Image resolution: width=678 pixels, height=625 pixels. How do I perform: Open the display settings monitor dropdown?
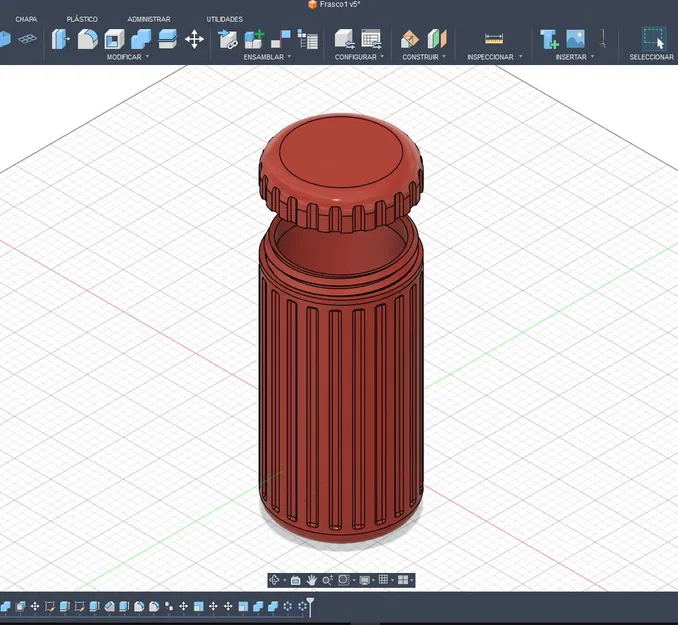pyautogui.click(x=366, y=580)
